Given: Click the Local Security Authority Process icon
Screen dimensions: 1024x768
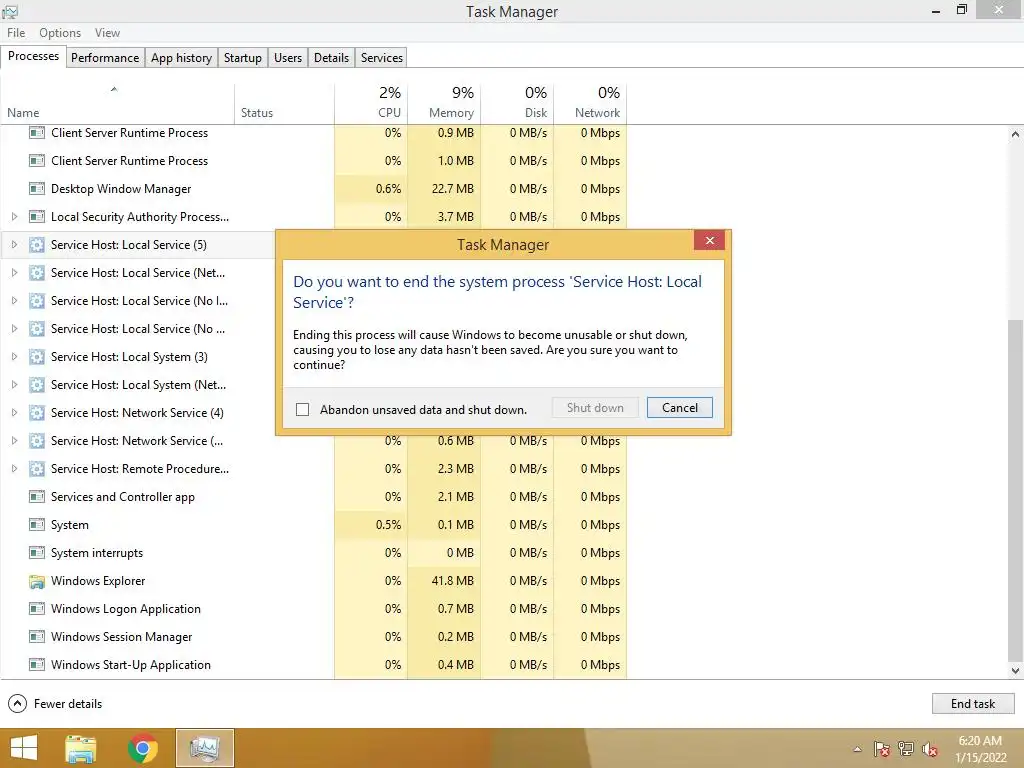Looking at the screenshot, I should tap(37, 217).
